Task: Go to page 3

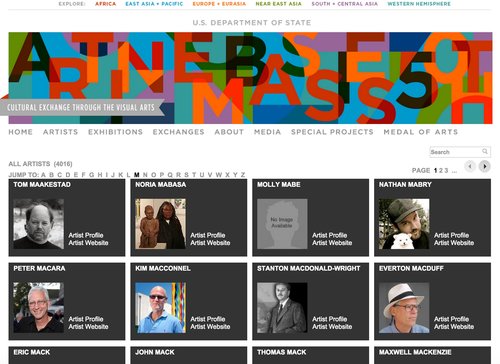Action: point(446,170)
